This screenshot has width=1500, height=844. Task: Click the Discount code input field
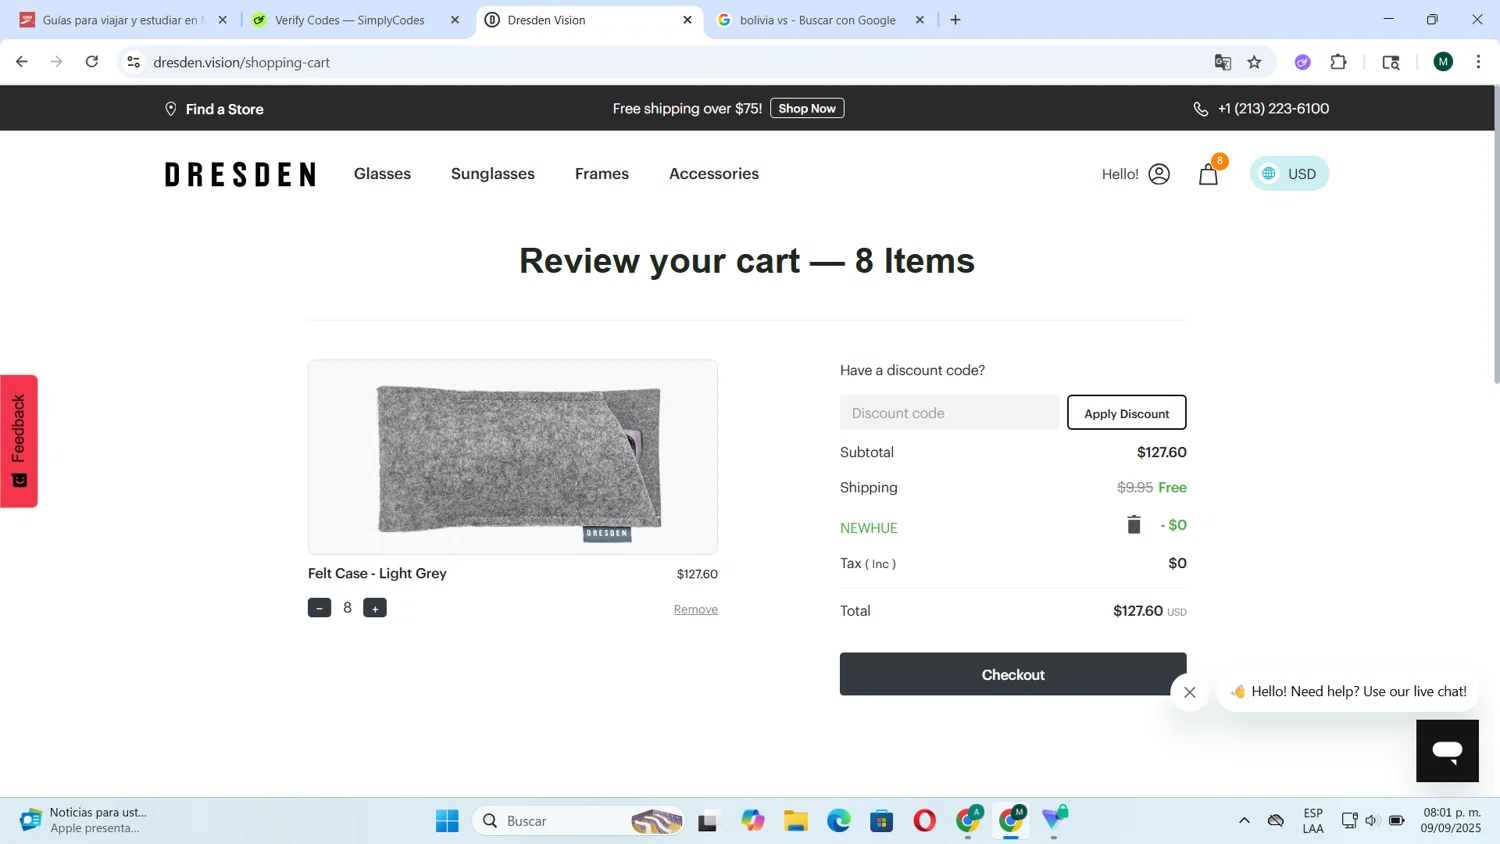[x=949, y=413]
